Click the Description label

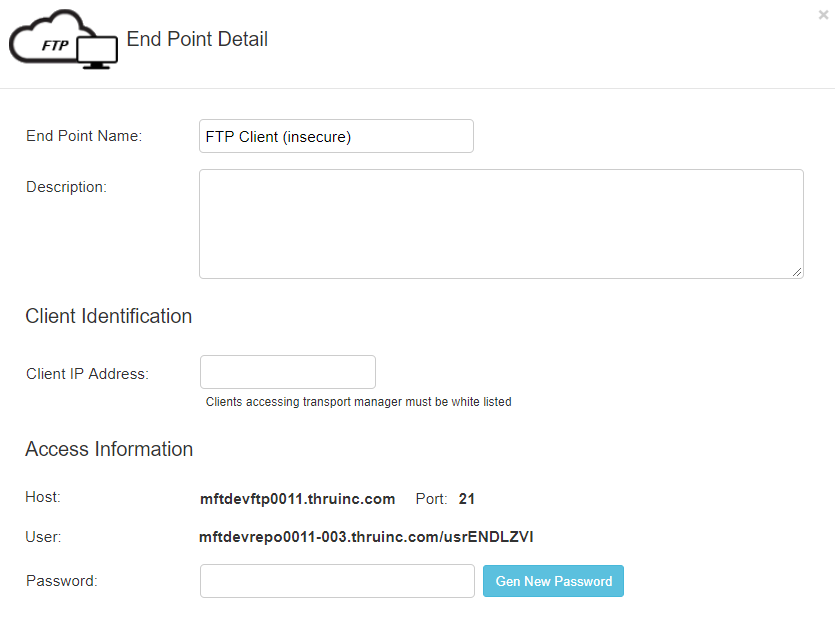67,187
